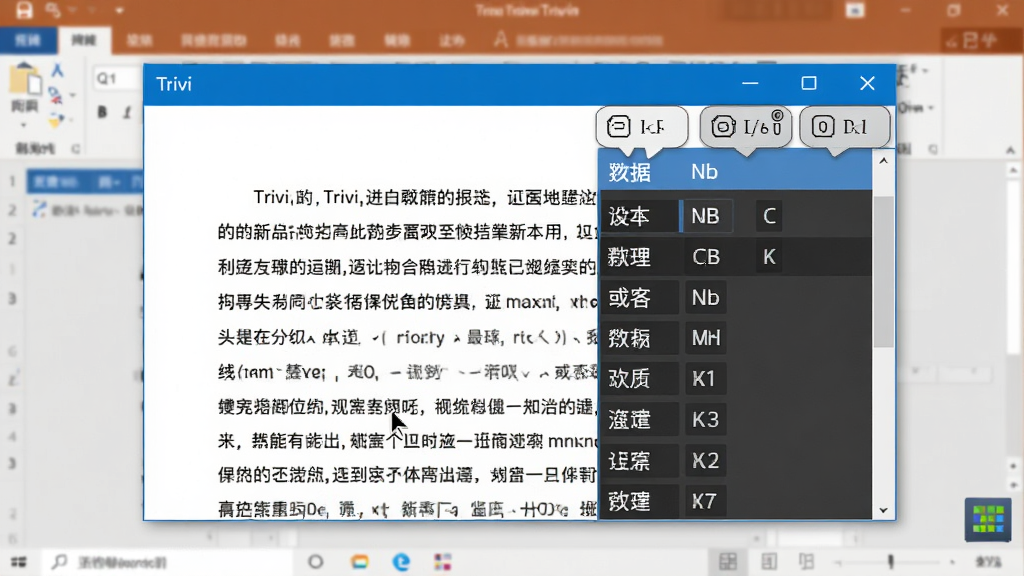The height and width of the screenshot is (576, 1024).
Task: Select the active white ribbon tab in Word
Action: pos(84,40)
